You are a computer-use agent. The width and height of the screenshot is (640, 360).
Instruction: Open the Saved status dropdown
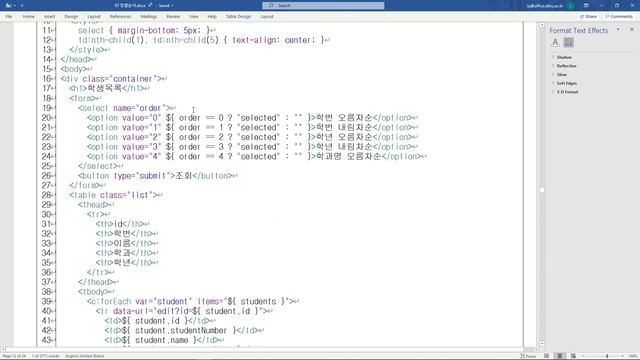[x=166, y=6]
